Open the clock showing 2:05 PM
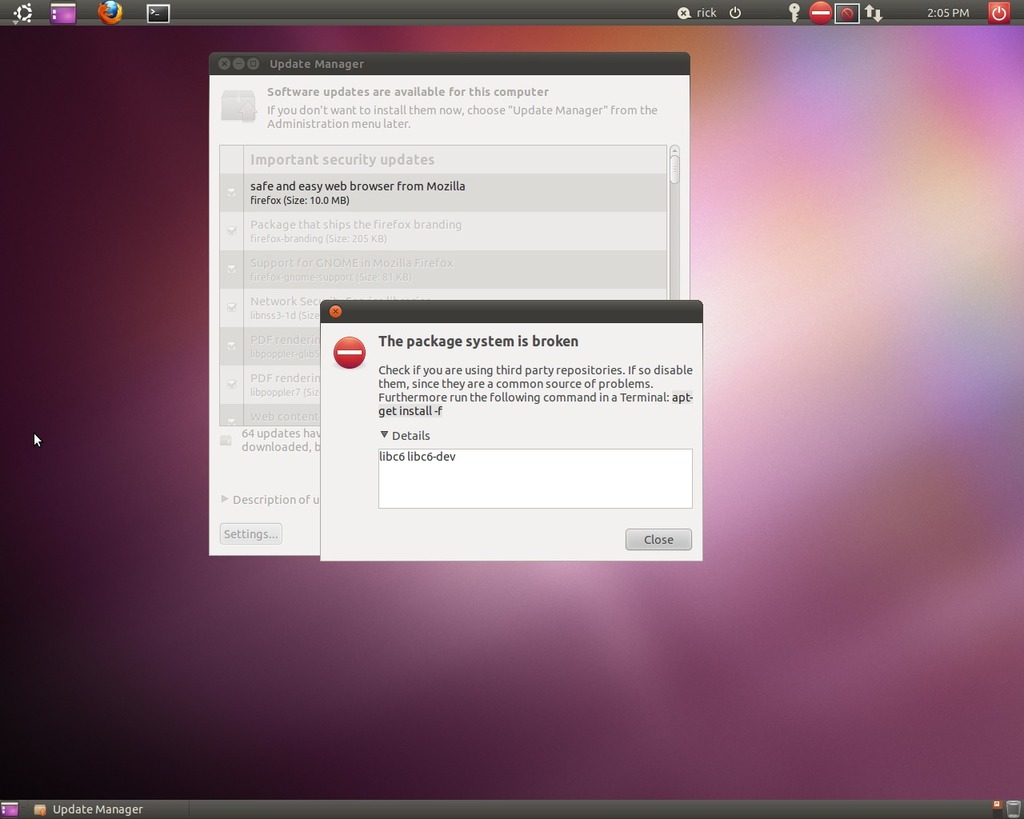The image size is (1024, 819). (948, 13)
